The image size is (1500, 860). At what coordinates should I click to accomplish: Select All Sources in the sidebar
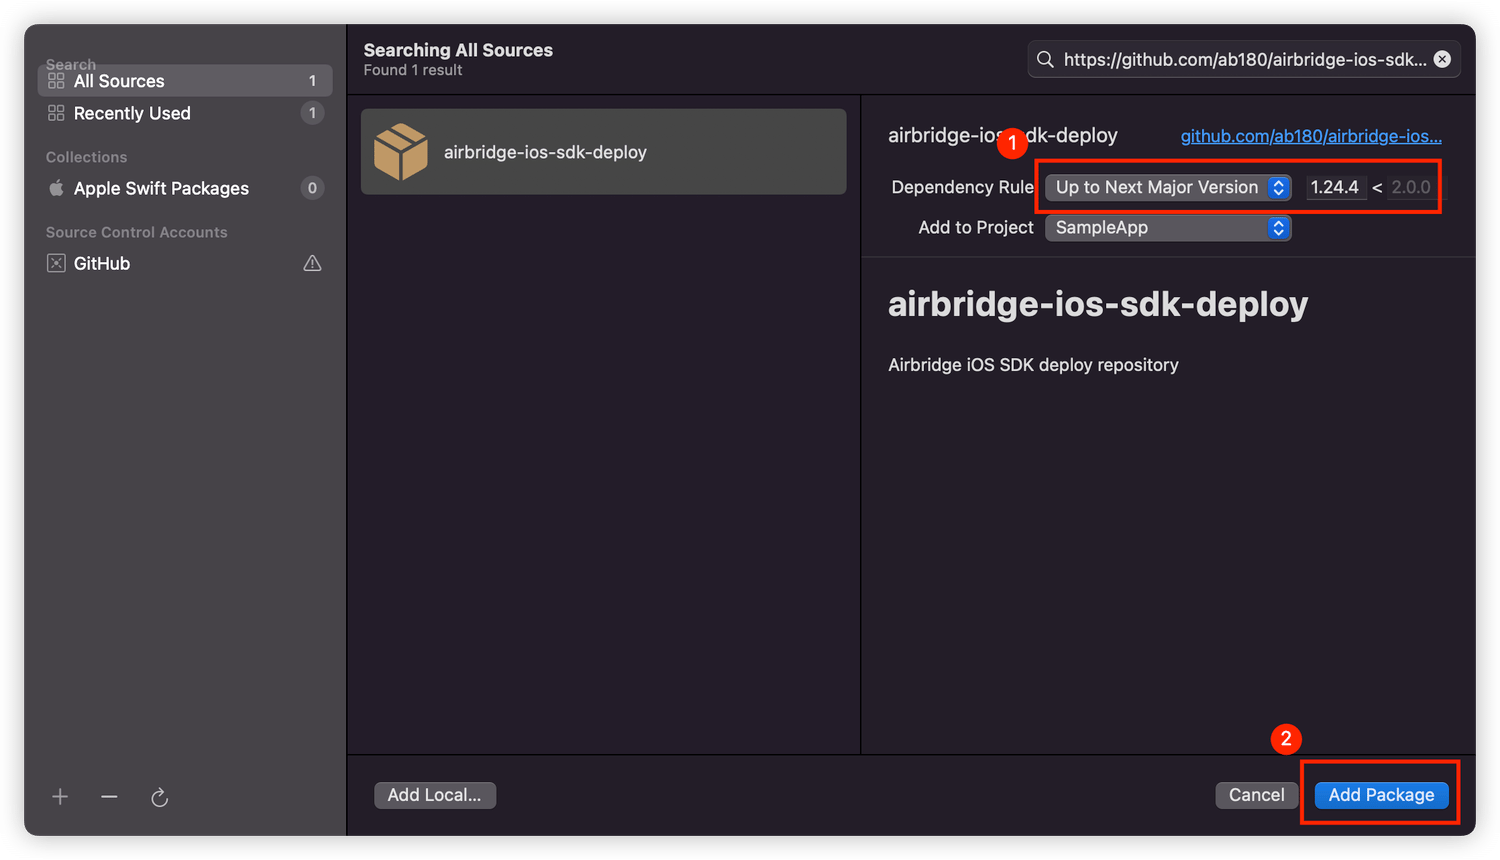tap(185, 81)
